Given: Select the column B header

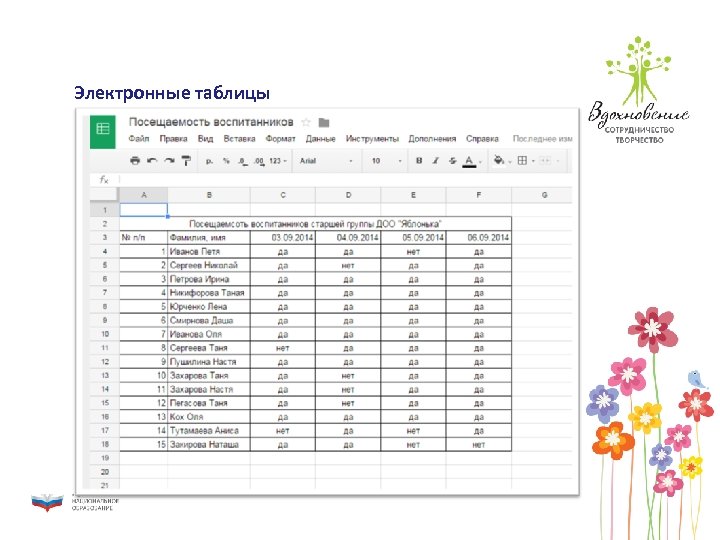Looking at the screenshot, I should pos(209,195).
